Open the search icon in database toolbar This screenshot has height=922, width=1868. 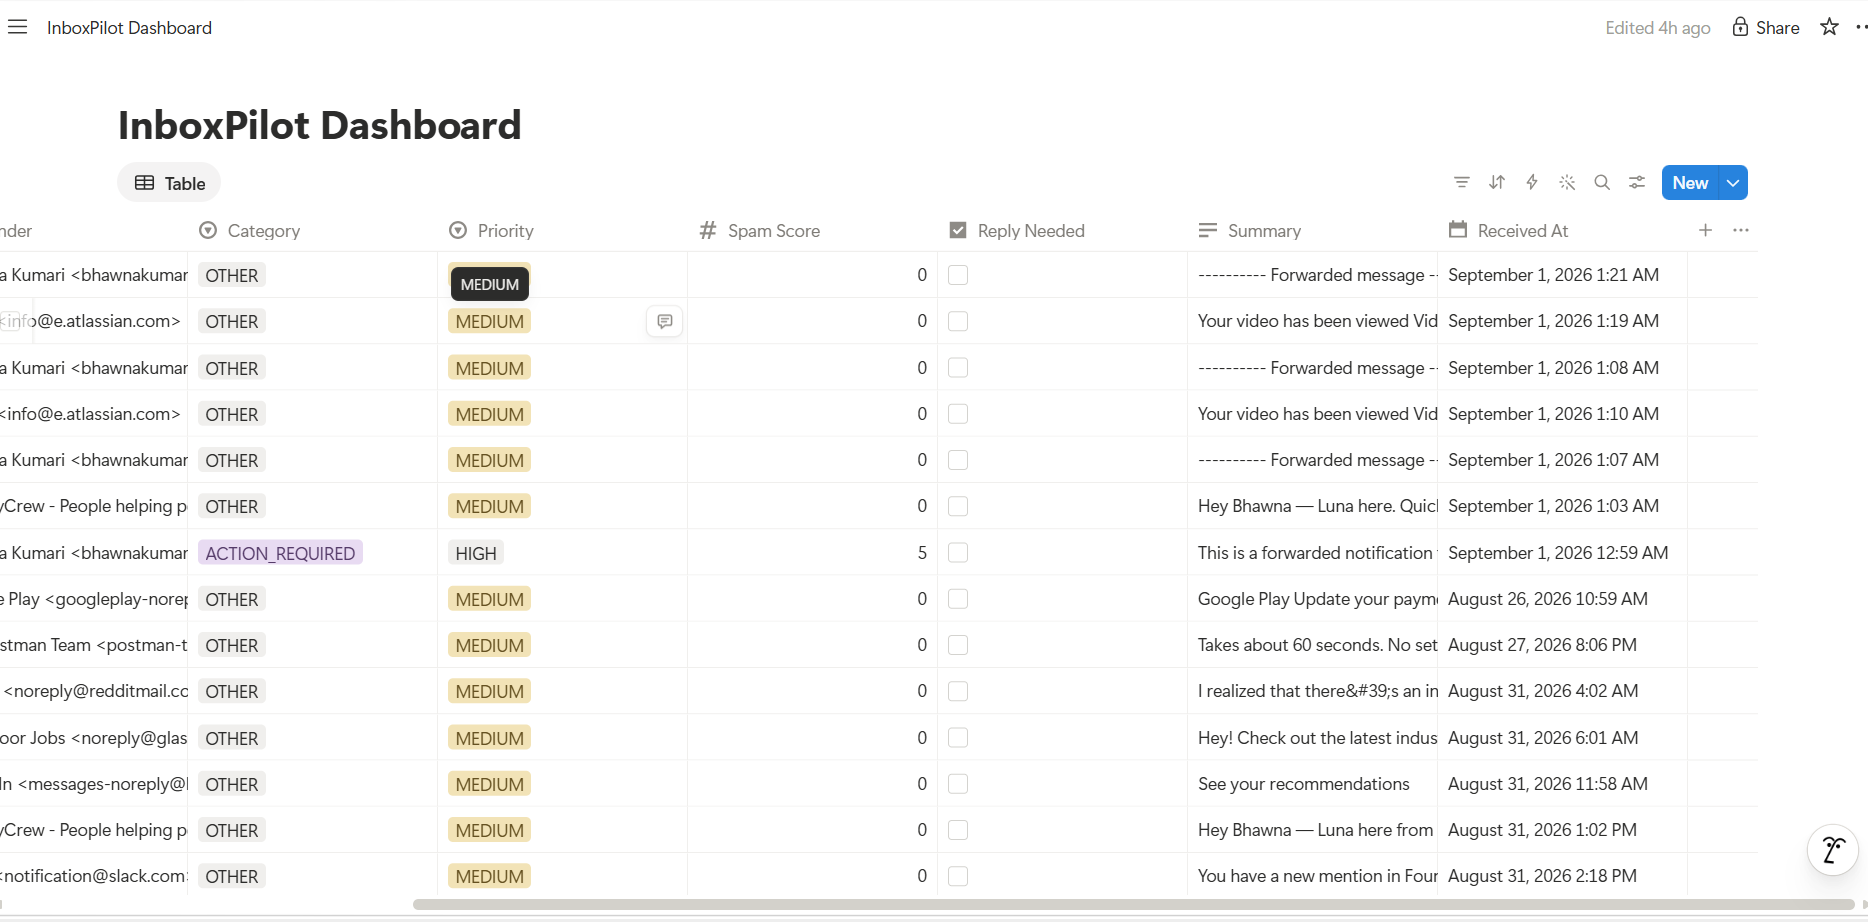(1602, 182)
